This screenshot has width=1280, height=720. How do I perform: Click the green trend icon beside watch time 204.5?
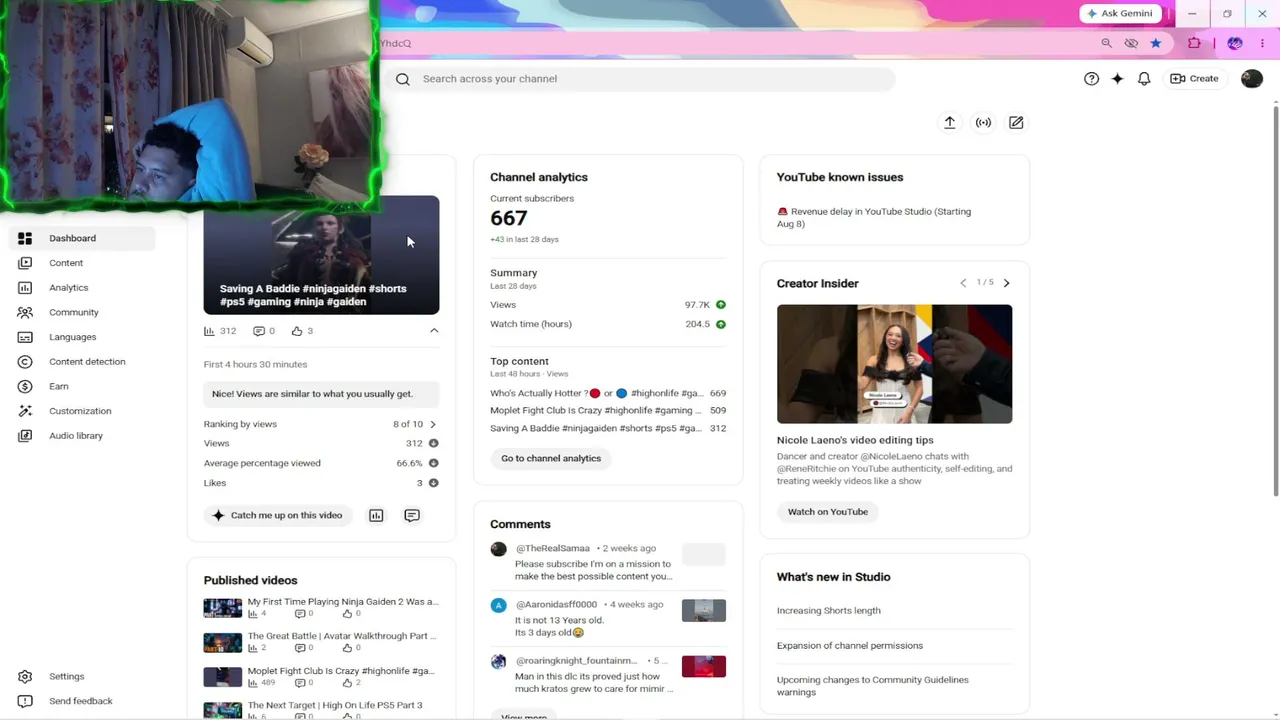click(721, 324)
